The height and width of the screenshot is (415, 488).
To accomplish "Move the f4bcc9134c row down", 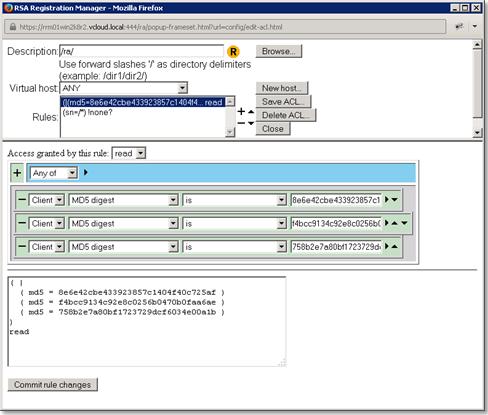I will click(x=404, y=223).
